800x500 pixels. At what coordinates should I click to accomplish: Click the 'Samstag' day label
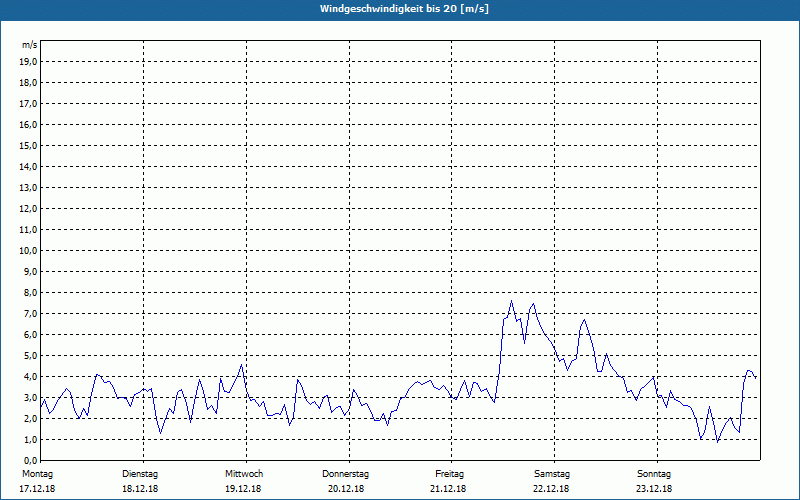click(x=552, y=474)
